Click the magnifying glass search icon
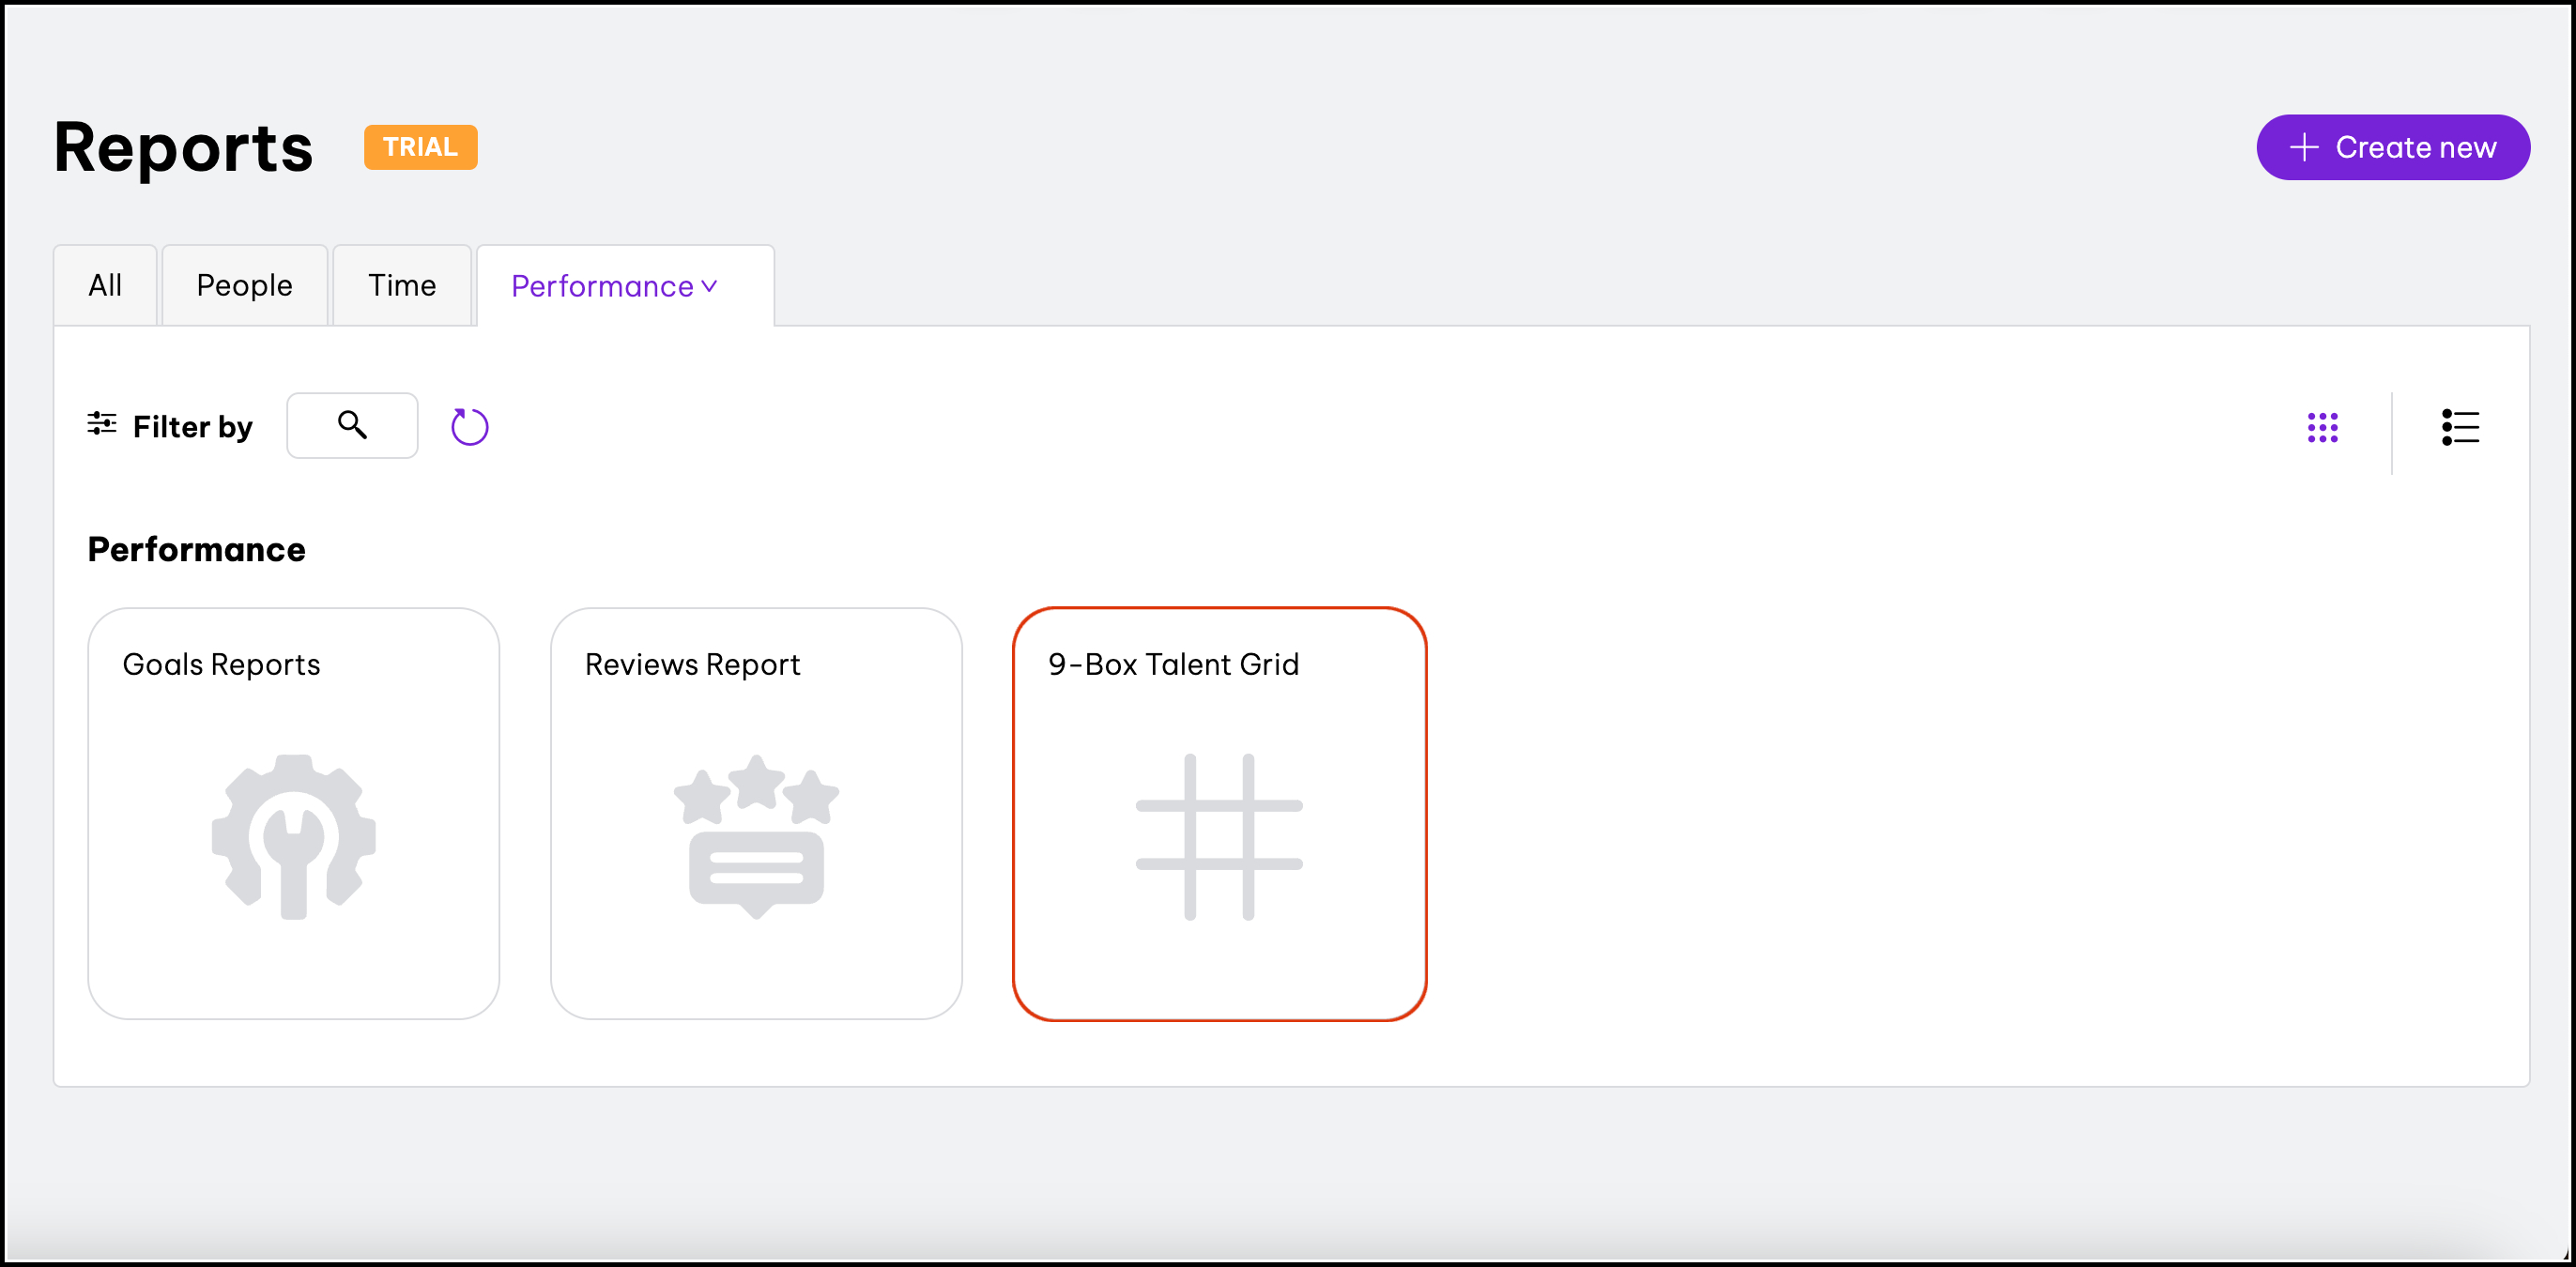This screenshot has width=2576, height=1267. pyautogui.click(x=352, y=424)
